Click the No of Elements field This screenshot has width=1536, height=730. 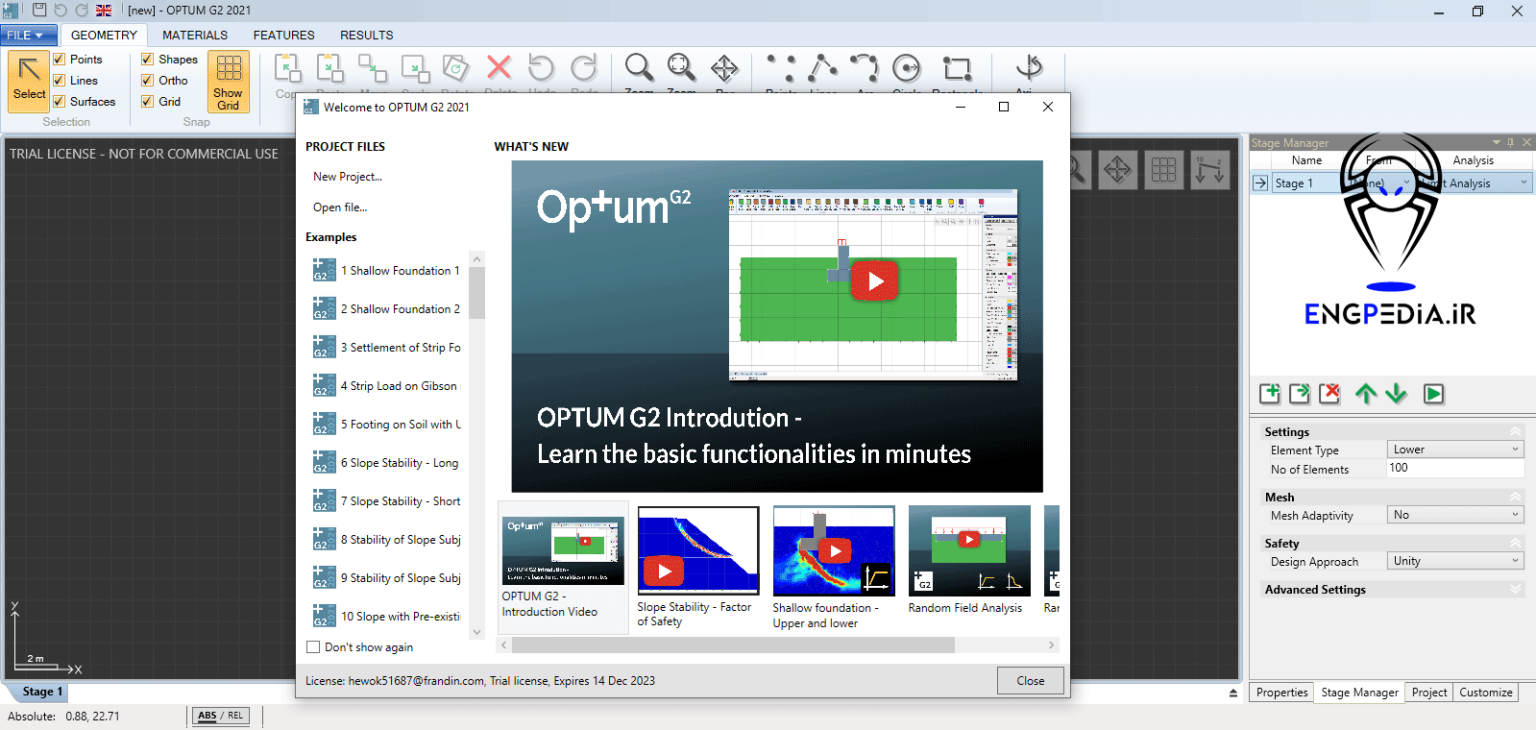[x=1455, y=468]
